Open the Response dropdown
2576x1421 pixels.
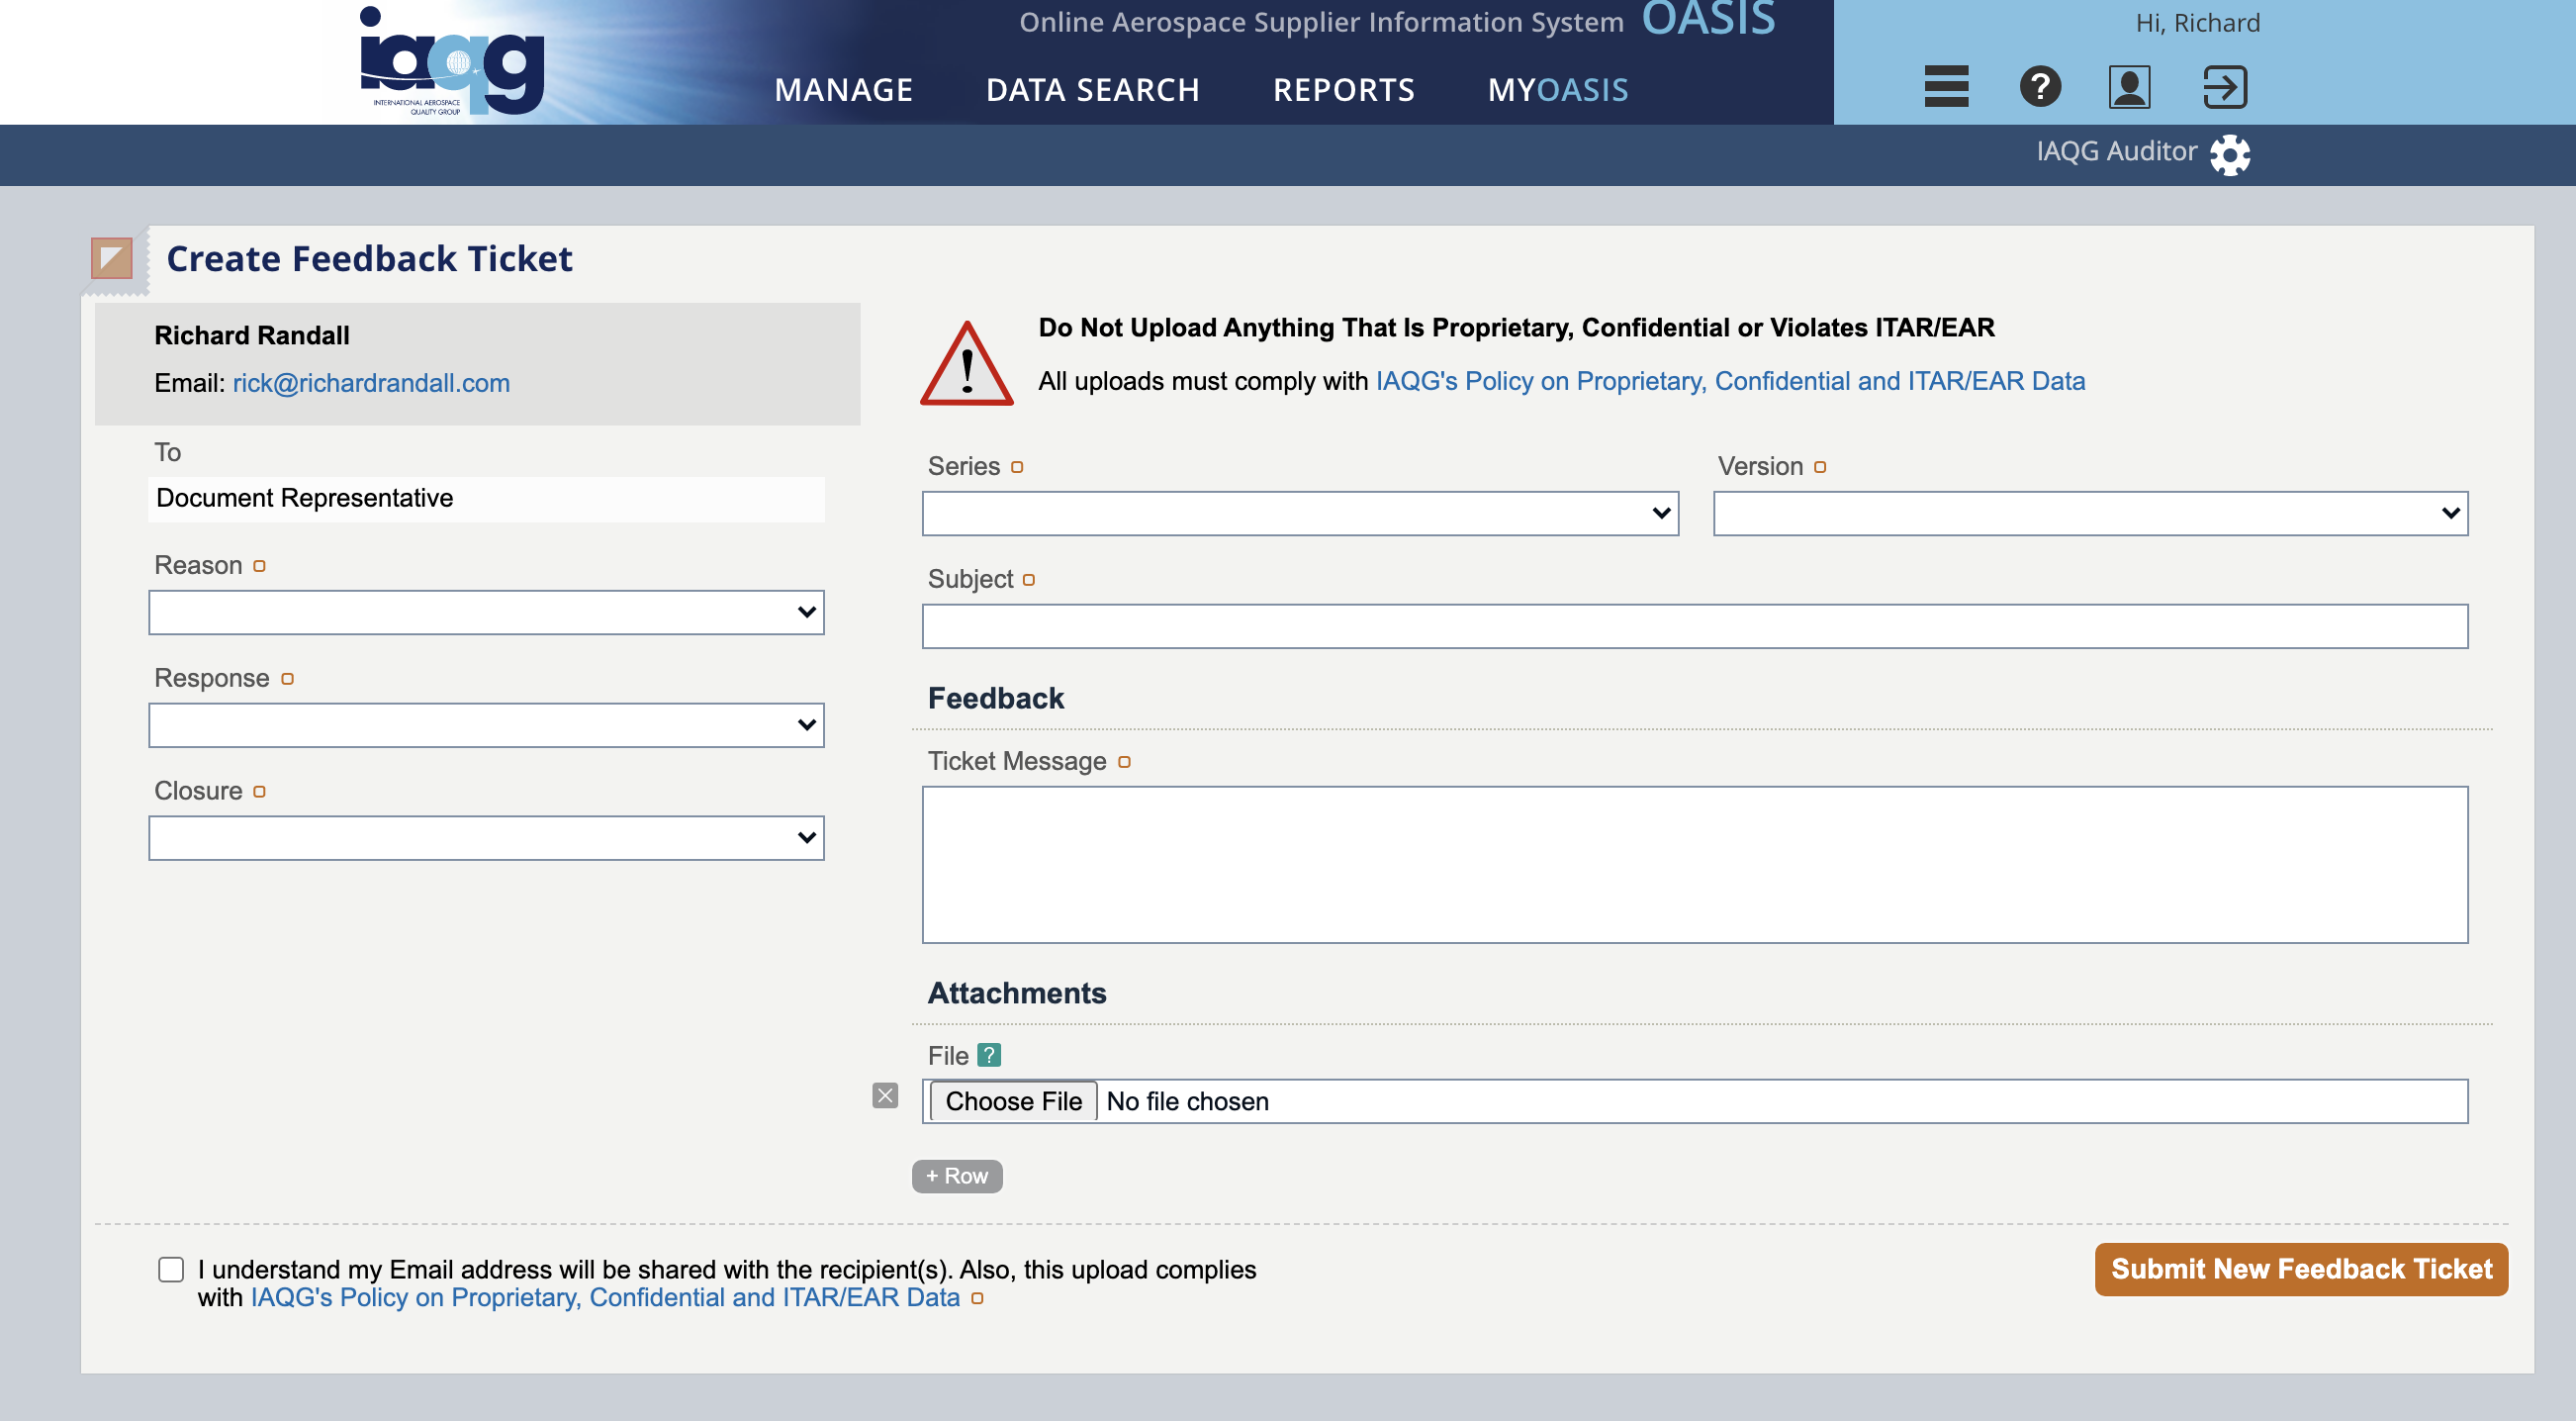pyautogui.click(x=486, y=725)
